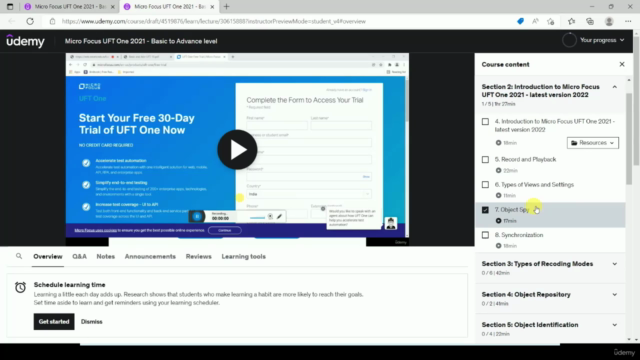Add this page to favorites star icon
Screen dimensions: 640x360
click(551, 21)
